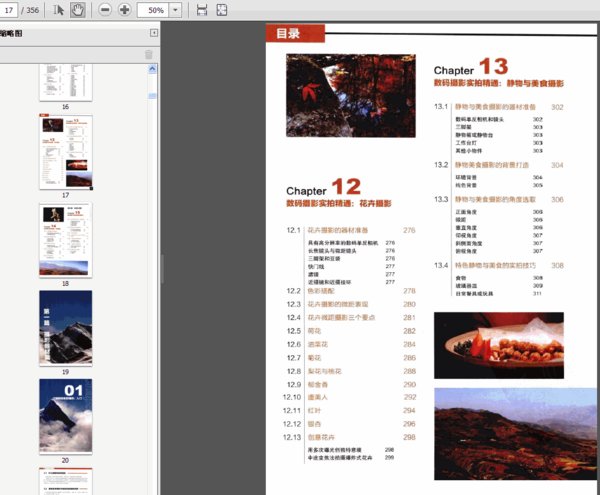Click contents entry 13.3
Screen dimensions: 600x495
[x=499, y=200]
